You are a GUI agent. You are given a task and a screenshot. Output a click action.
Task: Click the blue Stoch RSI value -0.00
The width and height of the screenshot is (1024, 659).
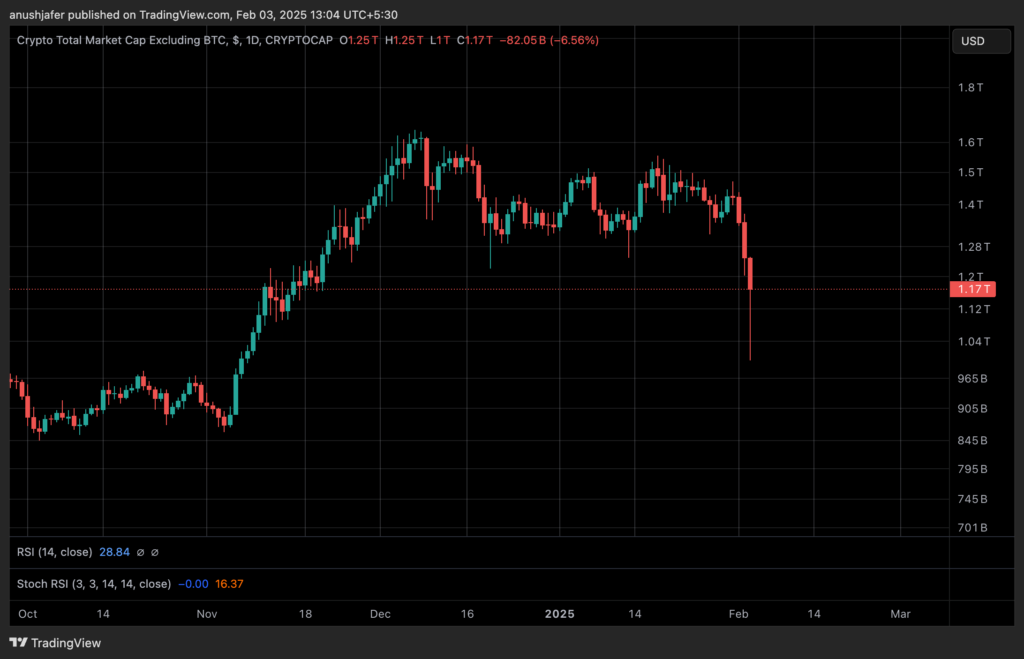(x=193, y=583)
